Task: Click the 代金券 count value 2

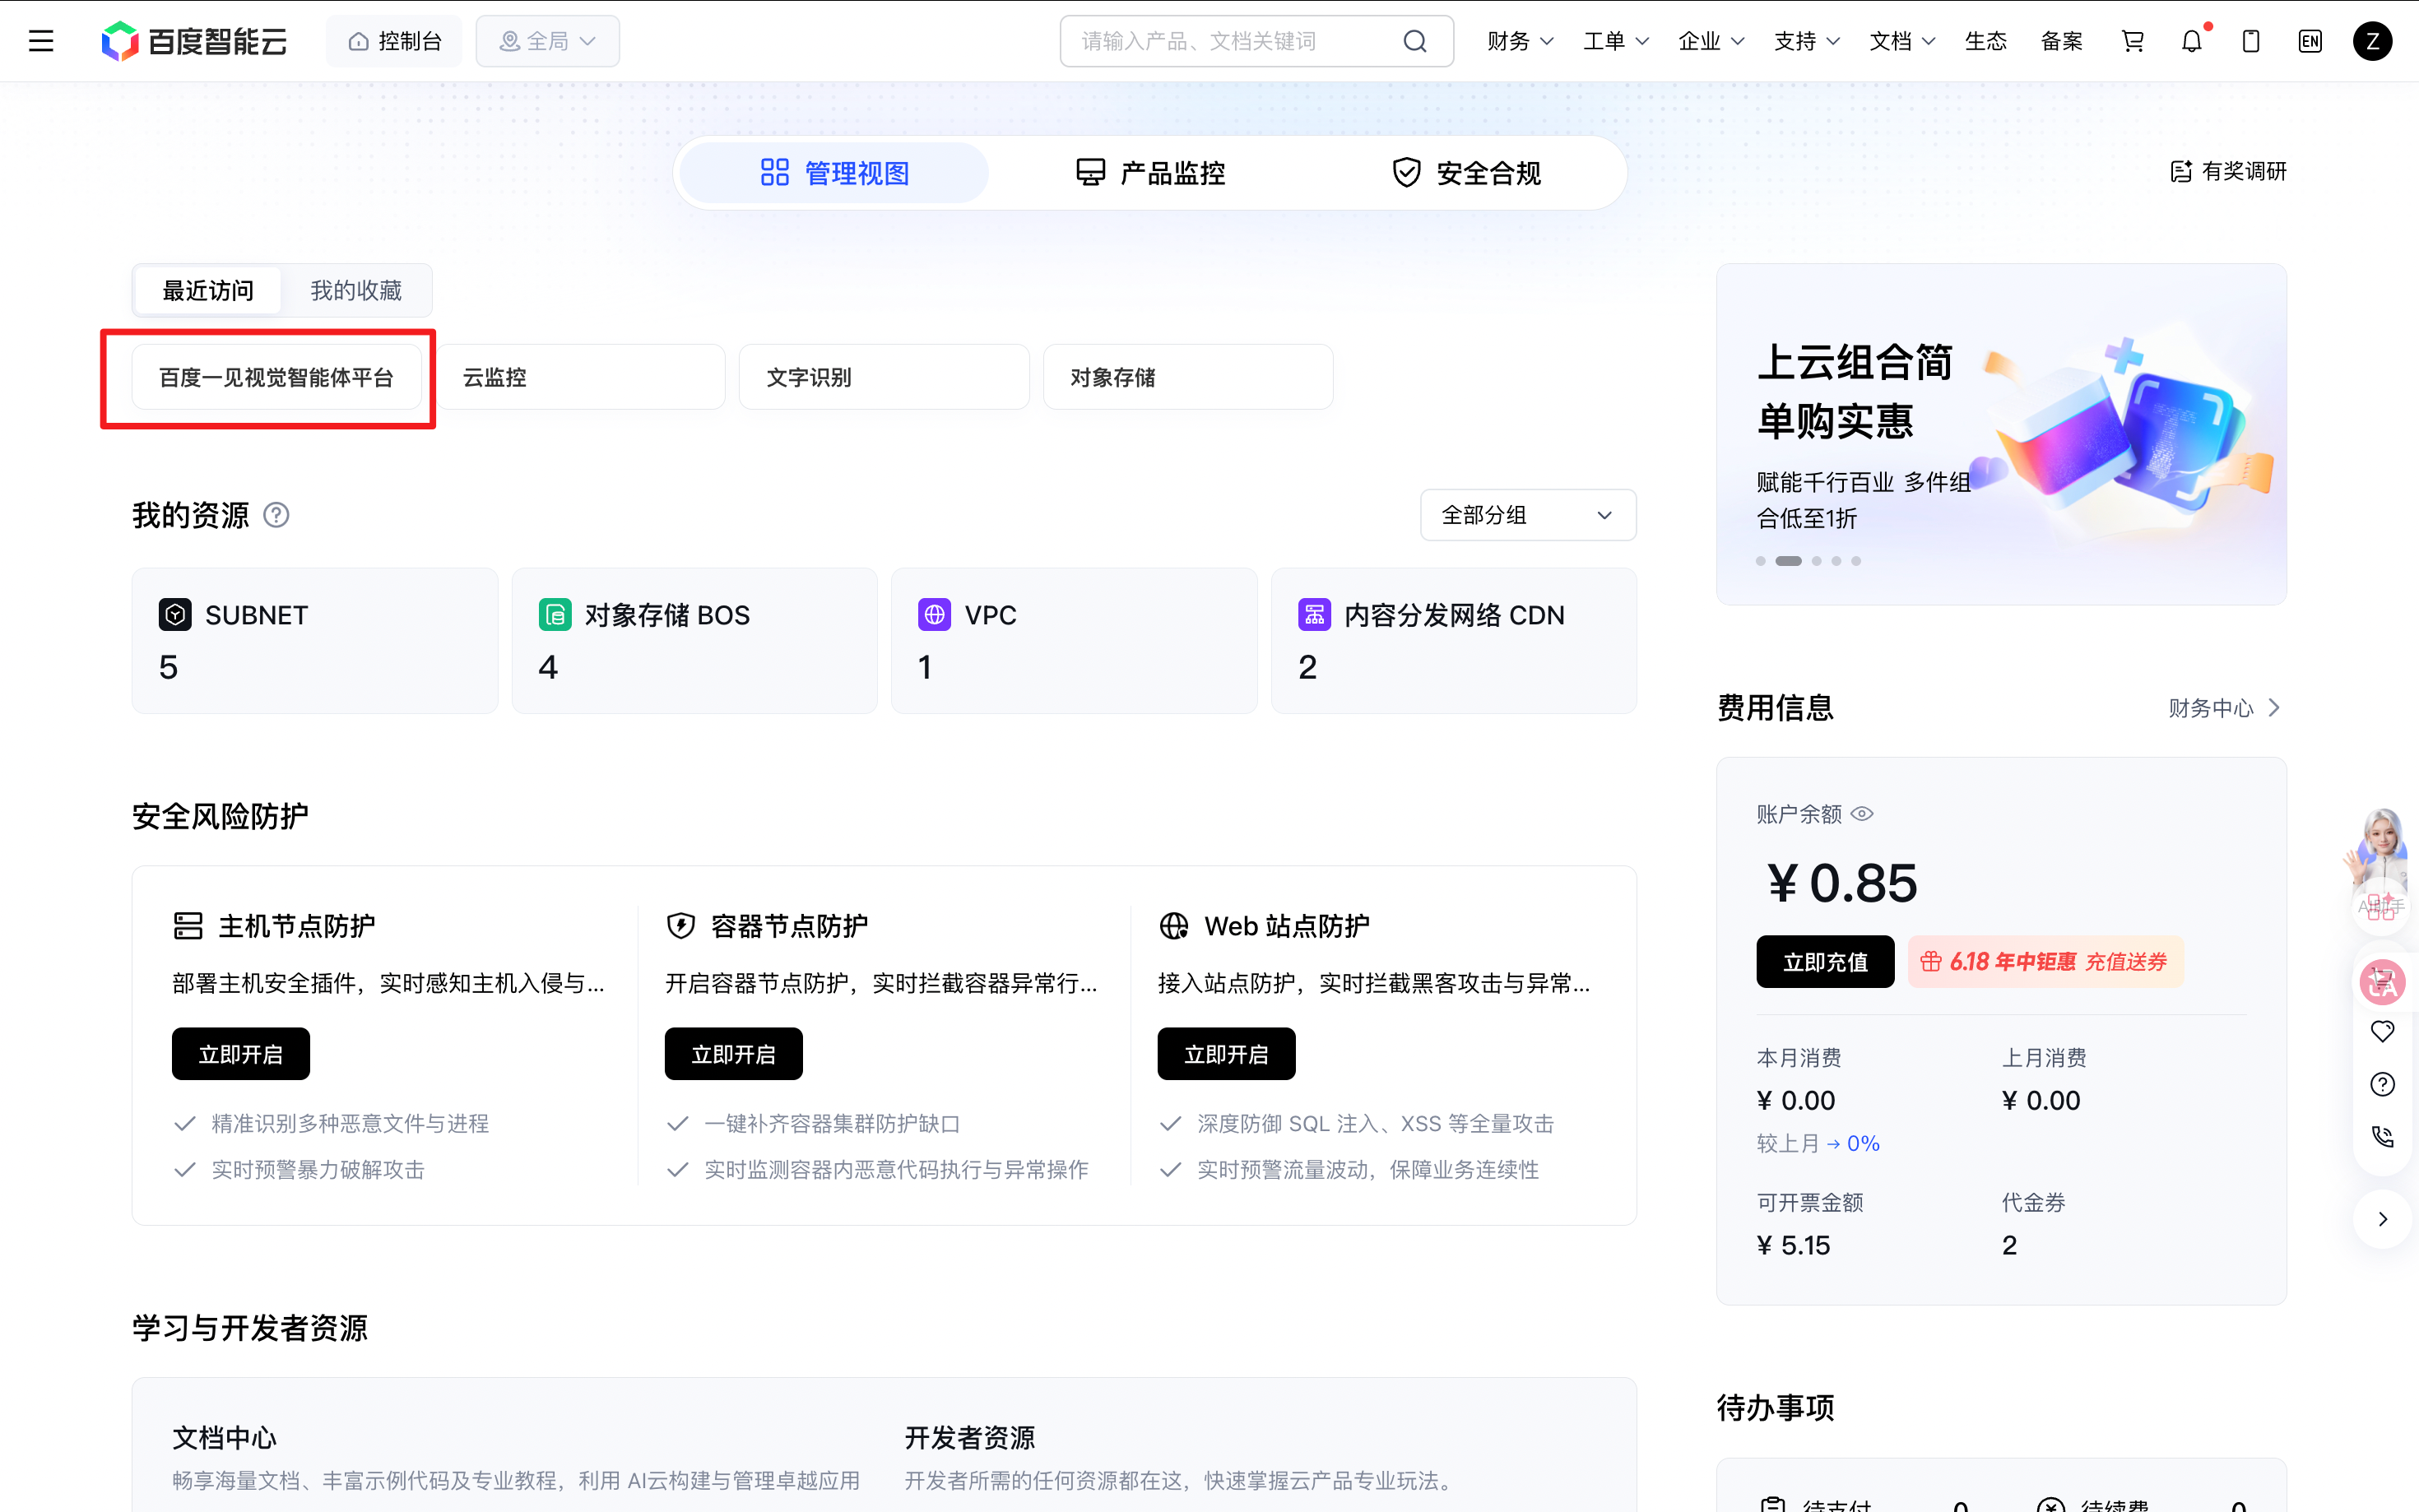Action: [x=2009, y=1245]
